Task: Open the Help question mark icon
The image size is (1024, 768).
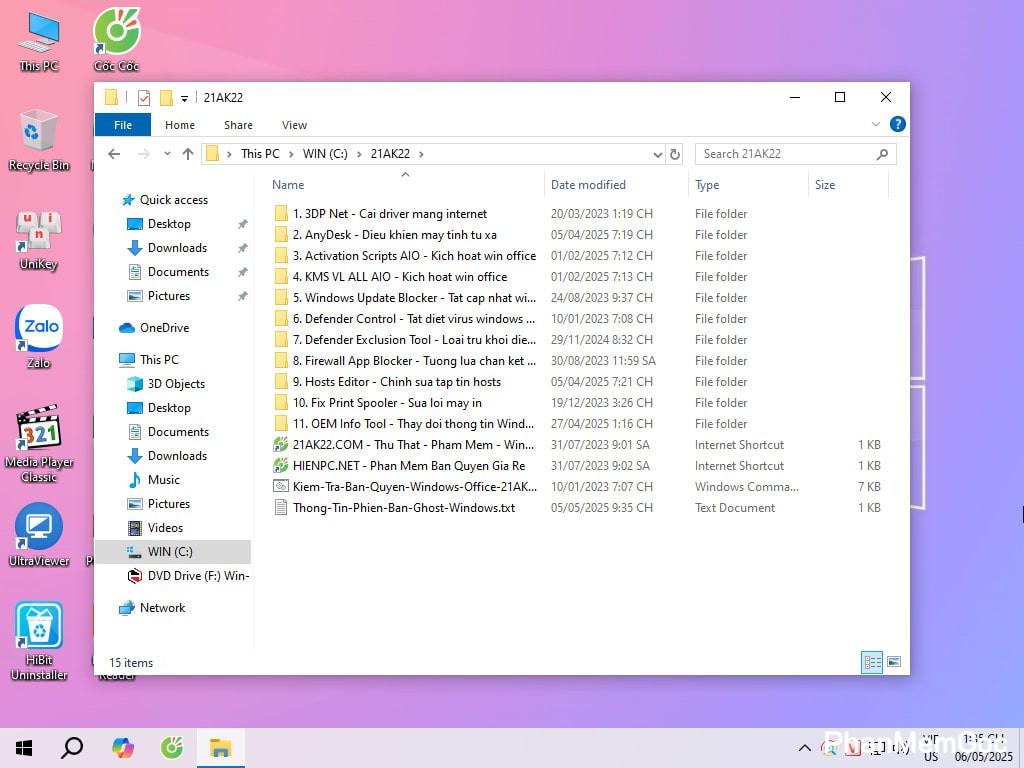Action: (897, 125)
